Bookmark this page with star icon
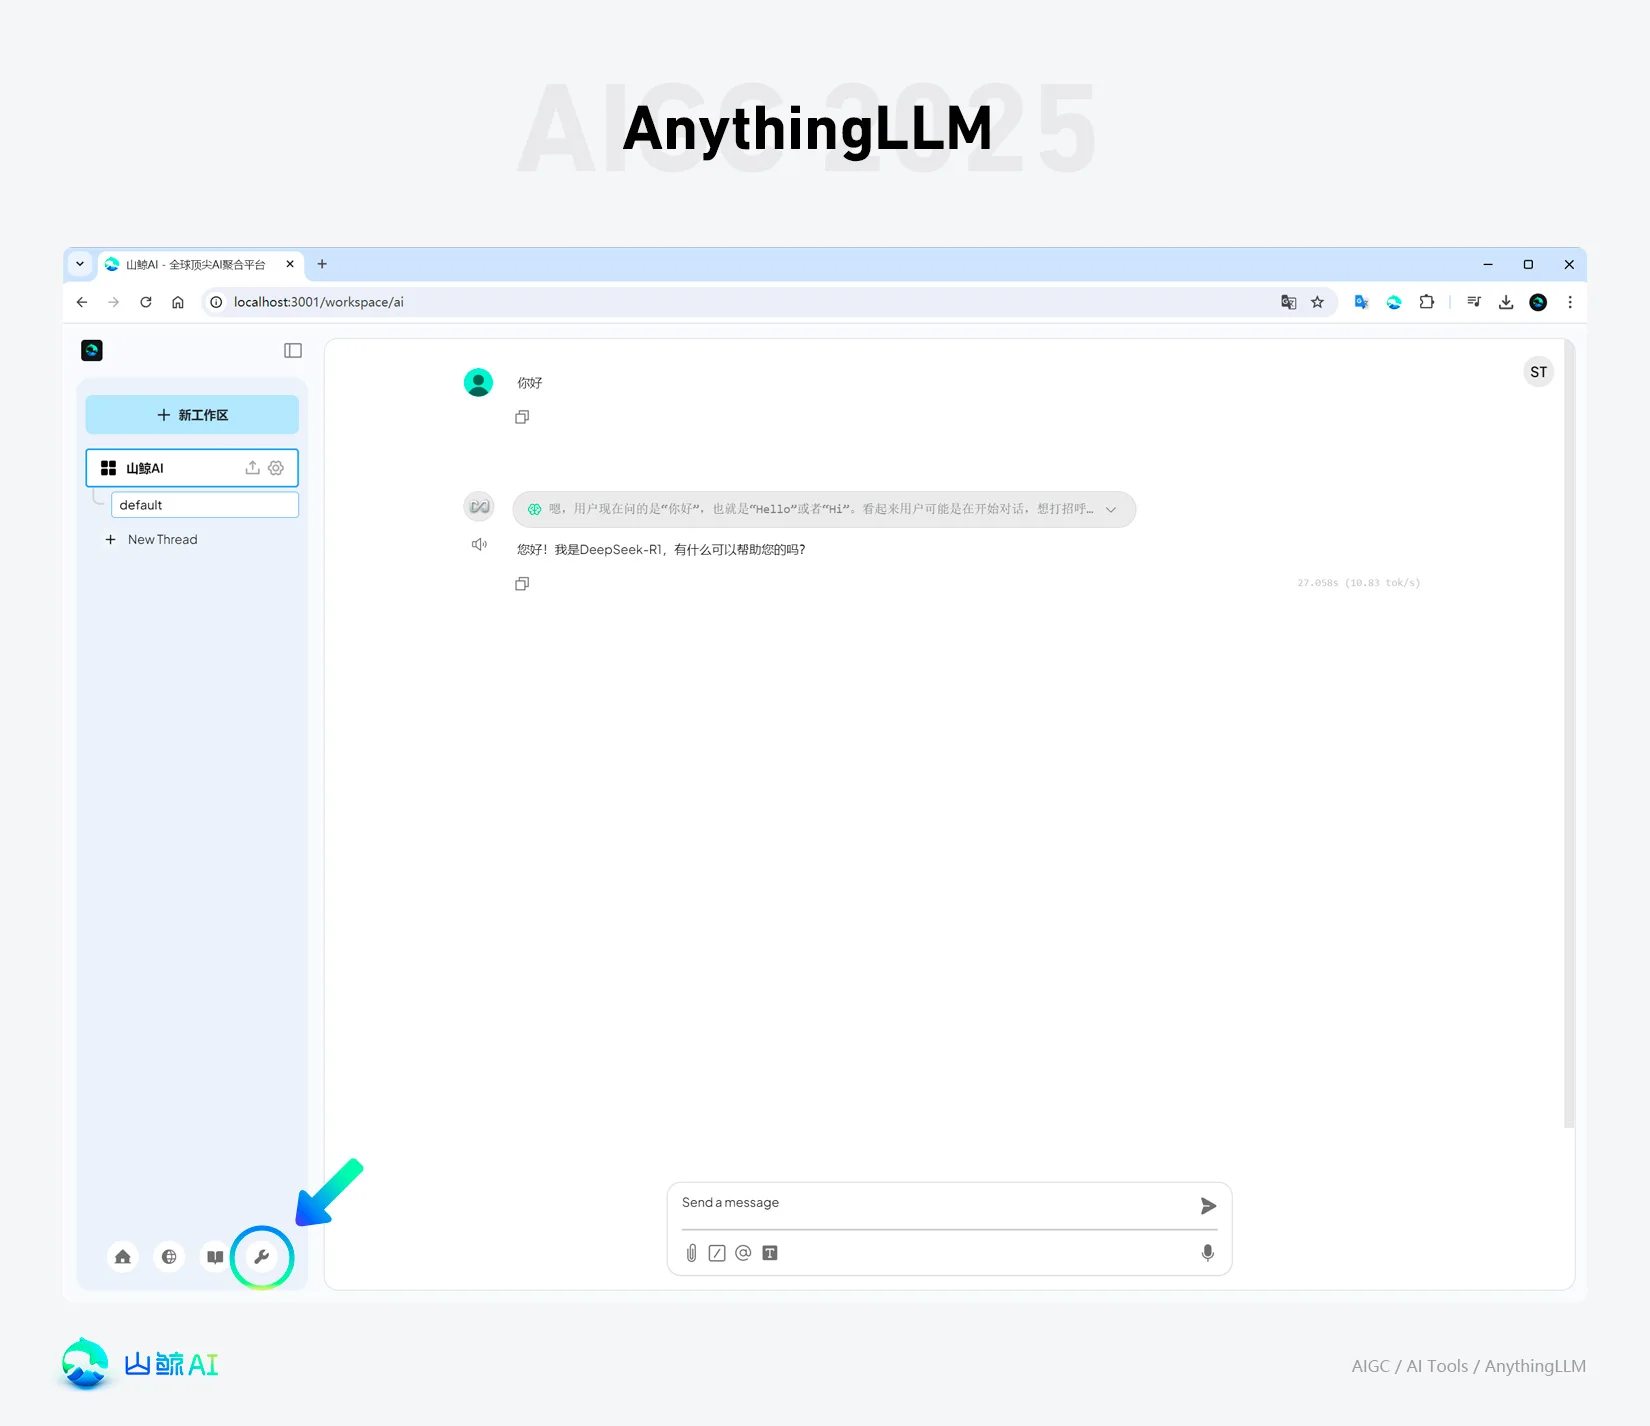Viewport: 1650px width, 1426px height. pyautogui.click(x=1318, y=302)
